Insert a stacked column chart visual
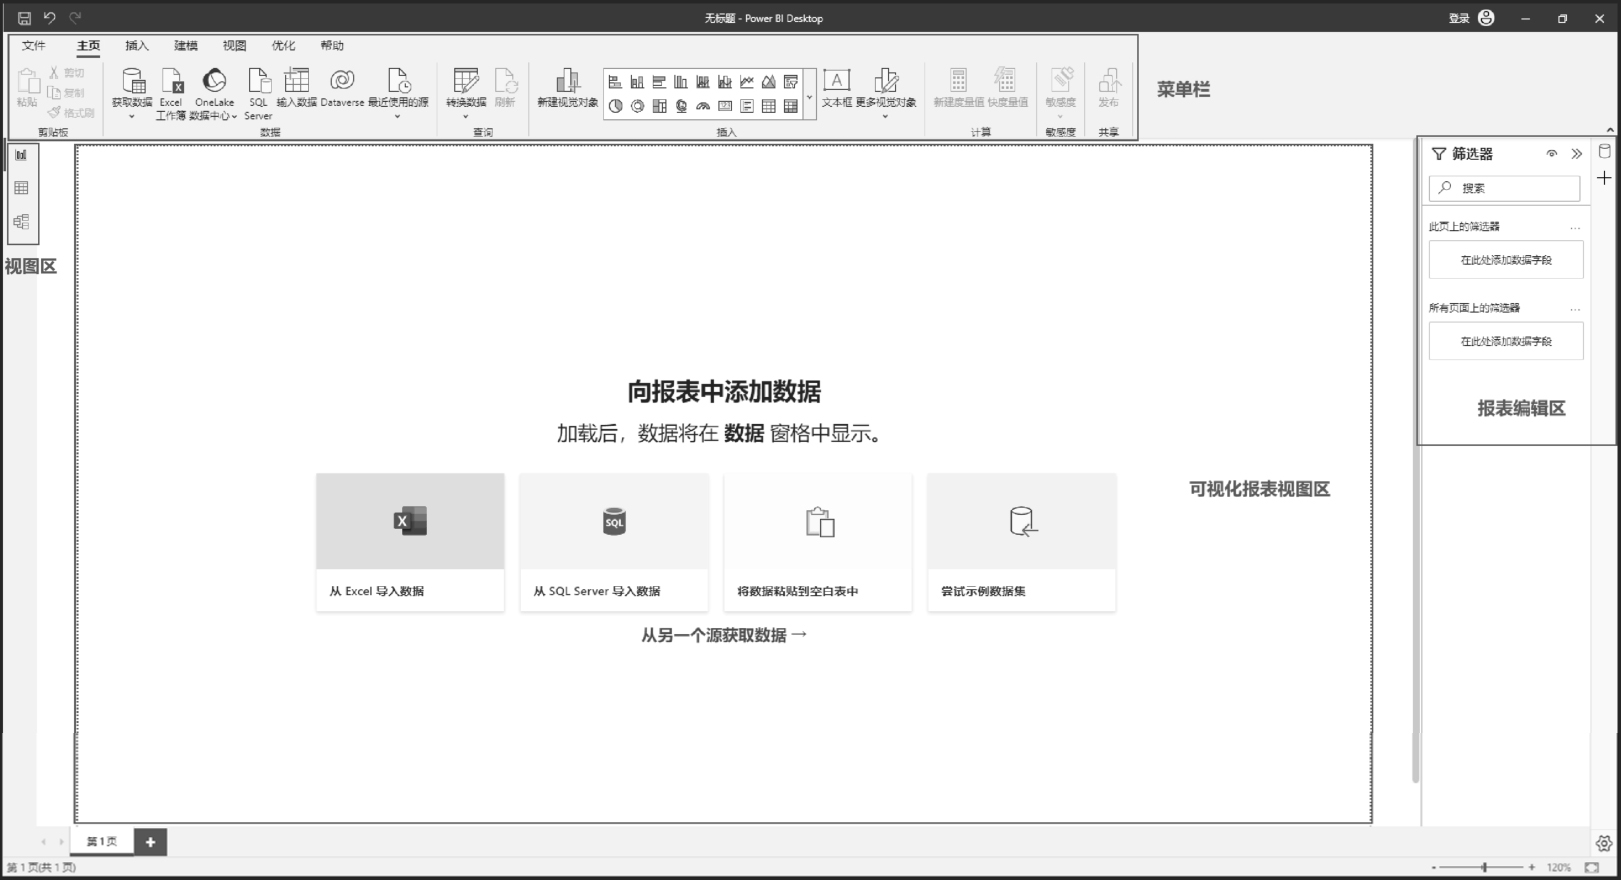 [637, 82]
